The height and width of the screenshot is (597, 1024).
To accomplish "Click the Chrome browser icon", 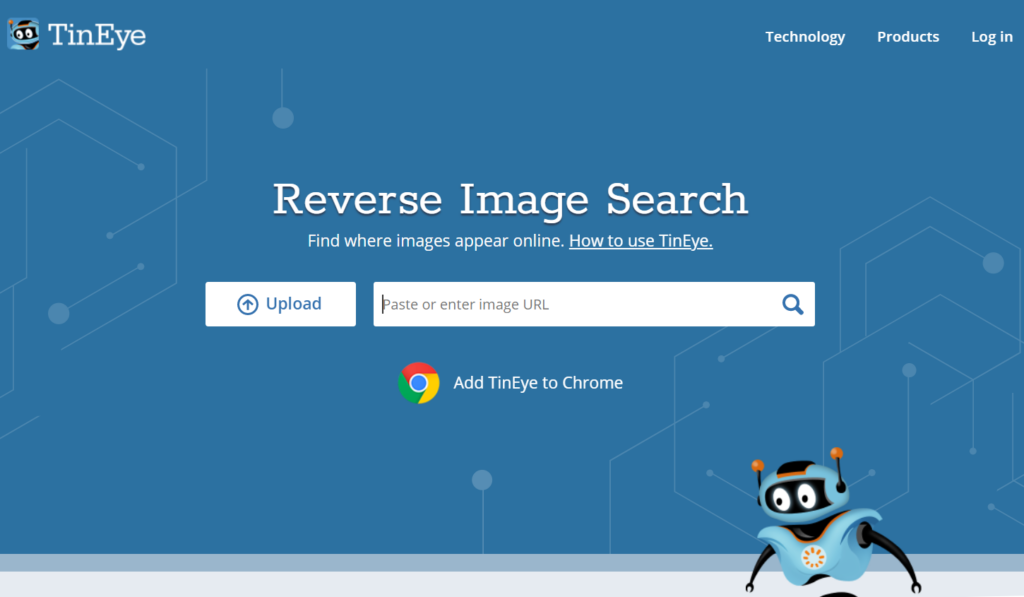I will [x=419, y=383].
